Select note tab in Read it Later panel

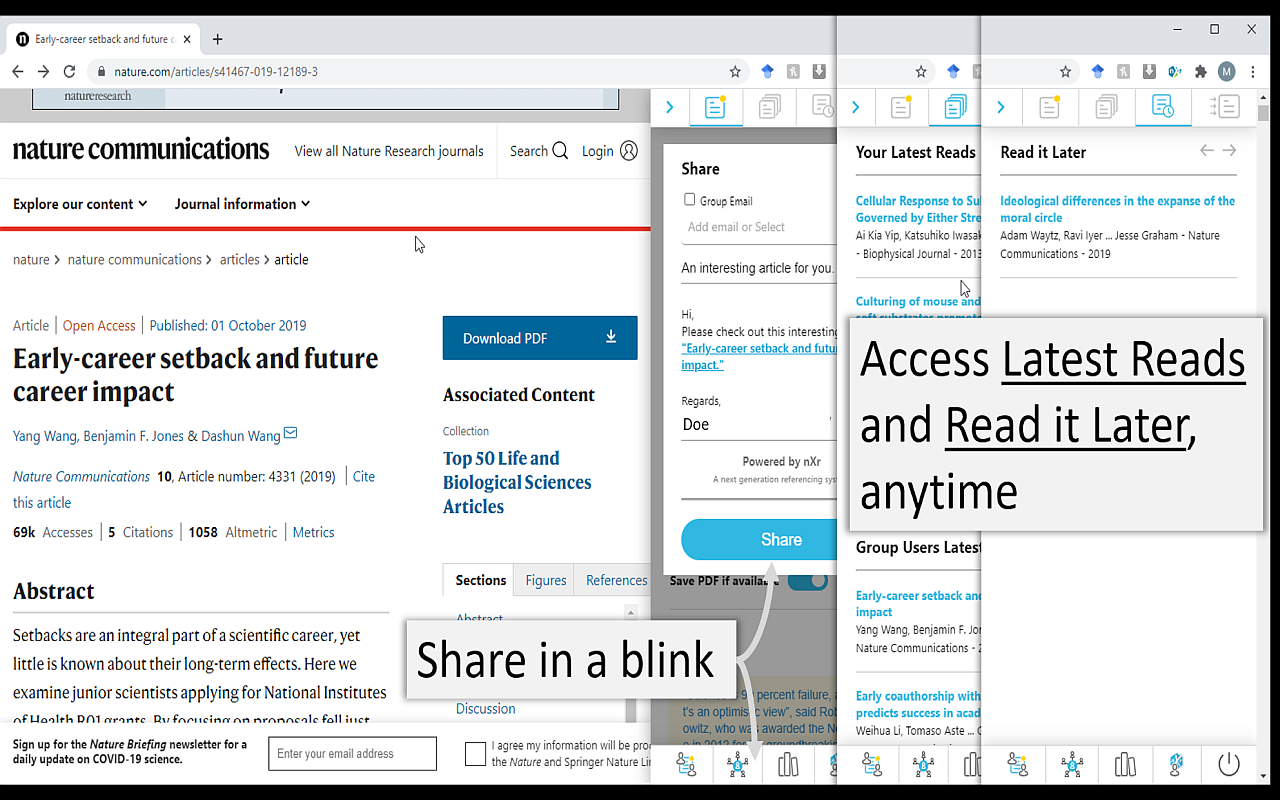[1049, 107]
